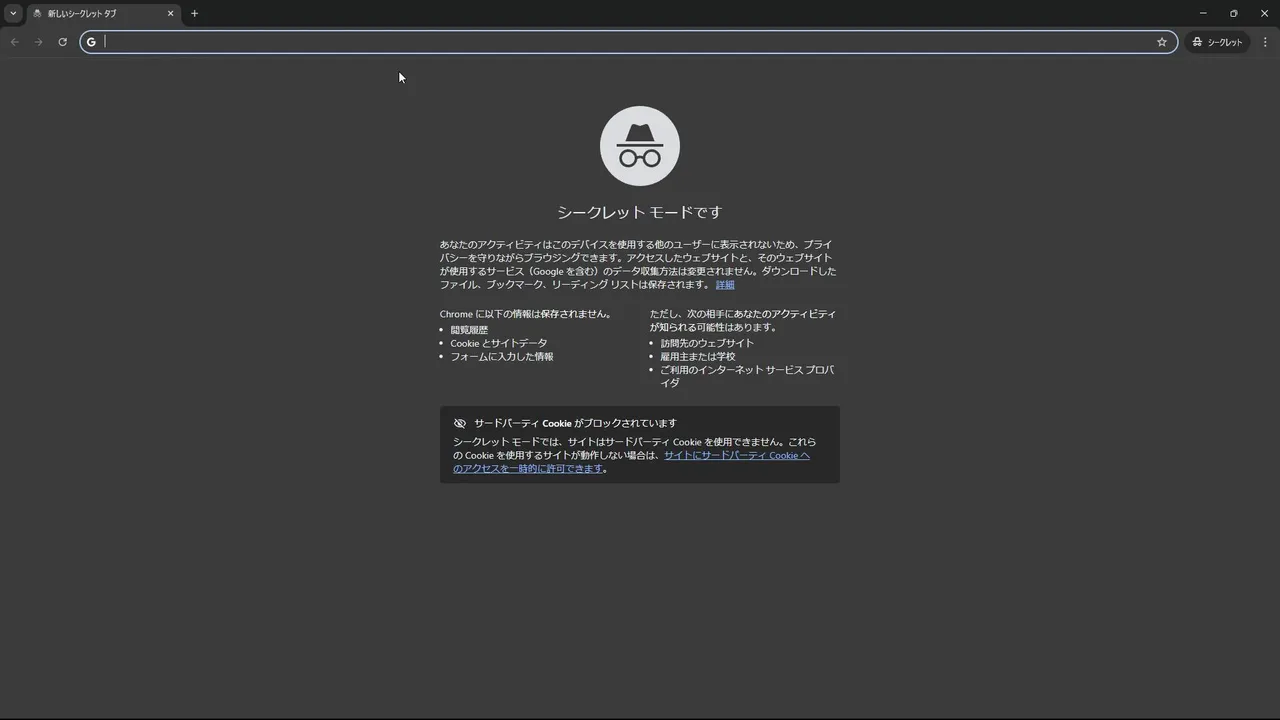
Task: Click the Cookie とサイトデータ list item
Action: (499, 343)
